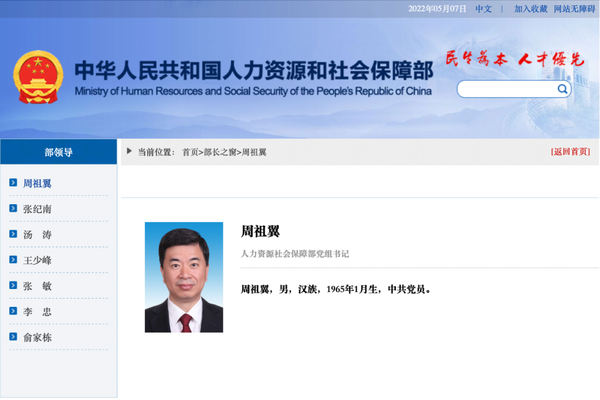Click the national emblem logo
600x400 pixels.
coord(38,77)
